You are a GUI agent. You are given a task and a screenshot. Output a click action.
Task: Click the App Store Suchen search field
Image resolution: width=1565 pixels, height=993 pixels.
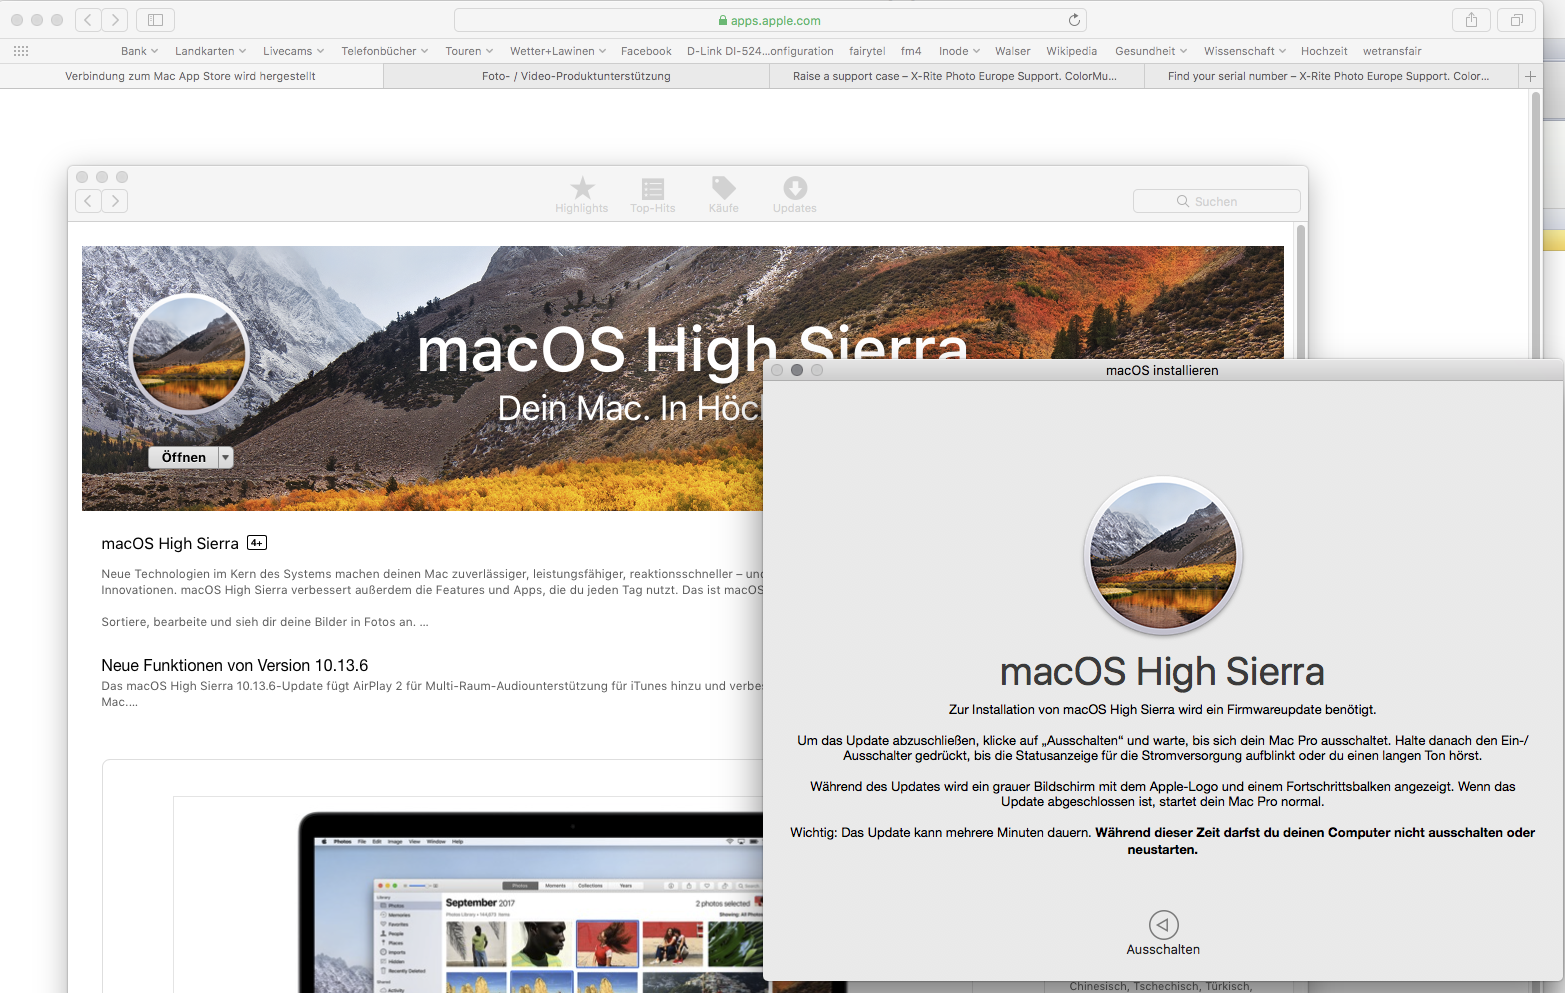[x=1216, y=201]
